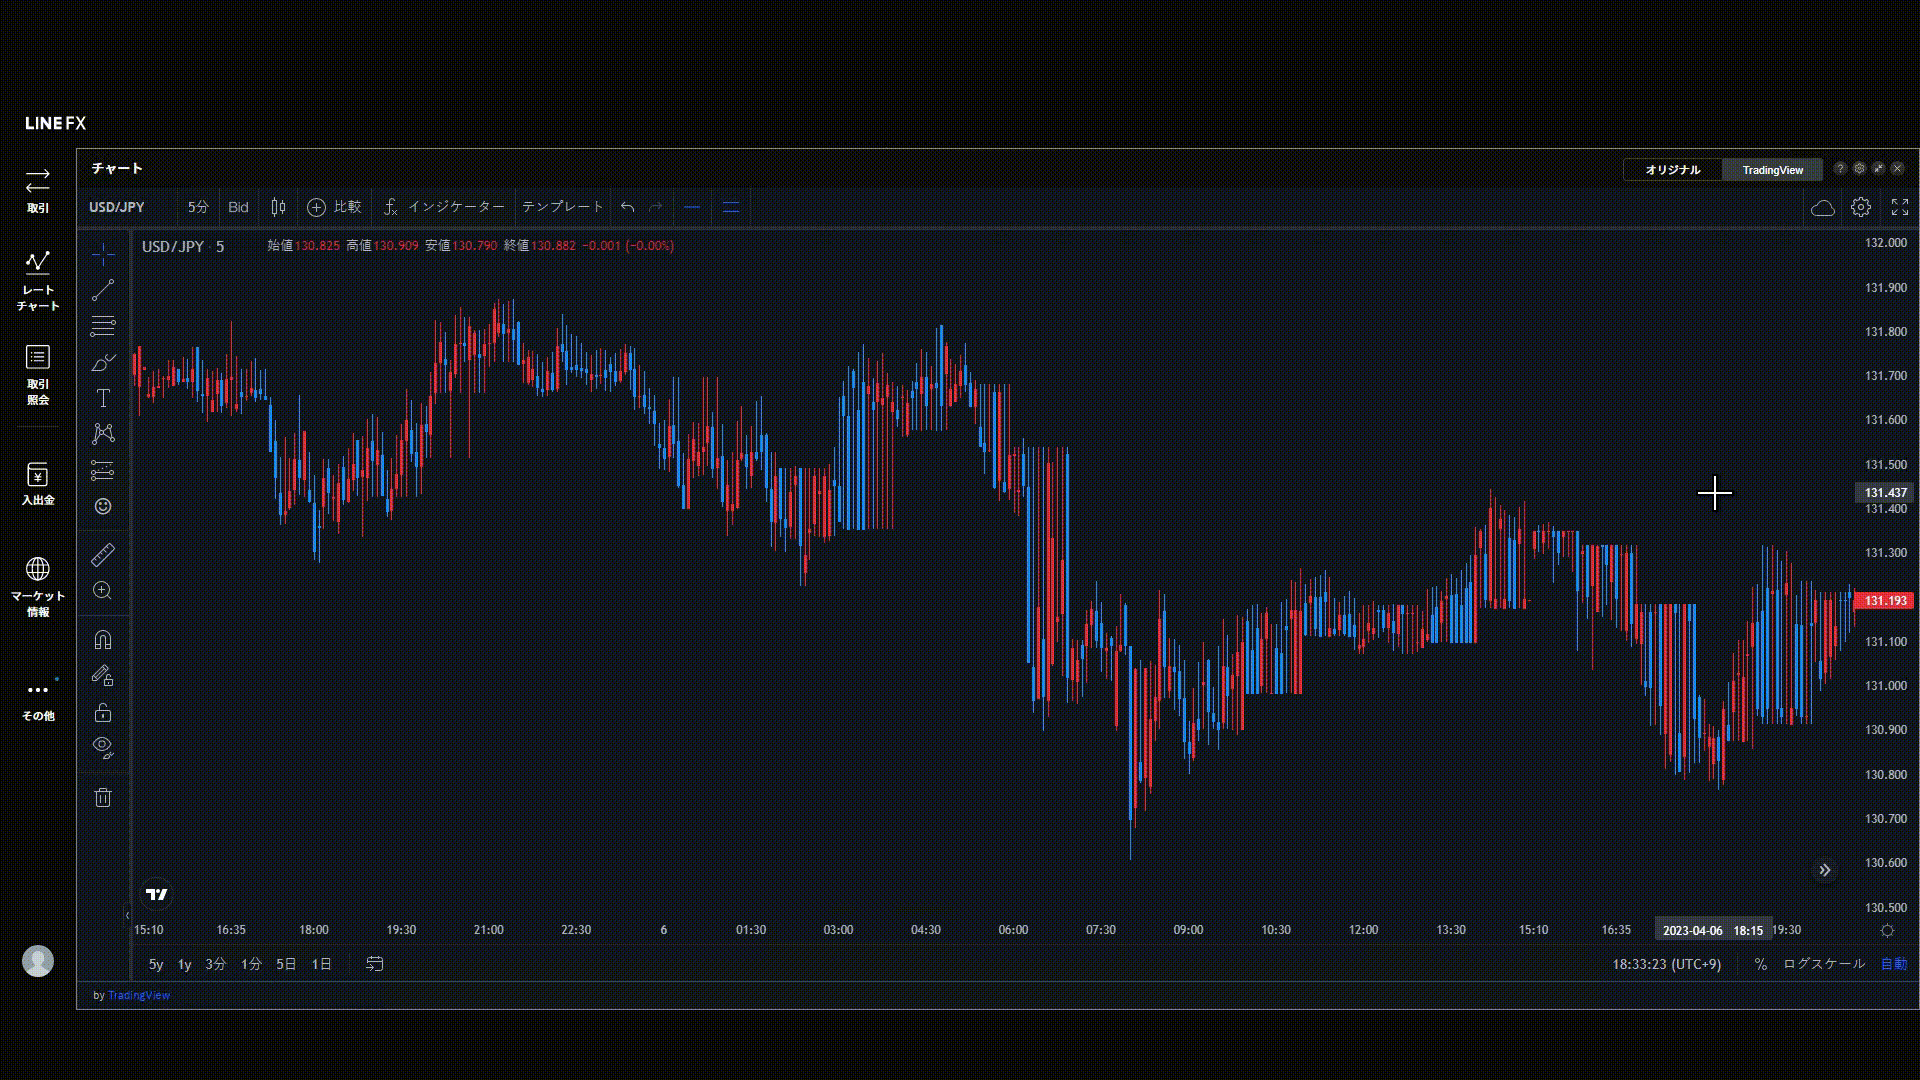
Task: Switch to the オリジナル chart tab
Action: pos(1672,170)
